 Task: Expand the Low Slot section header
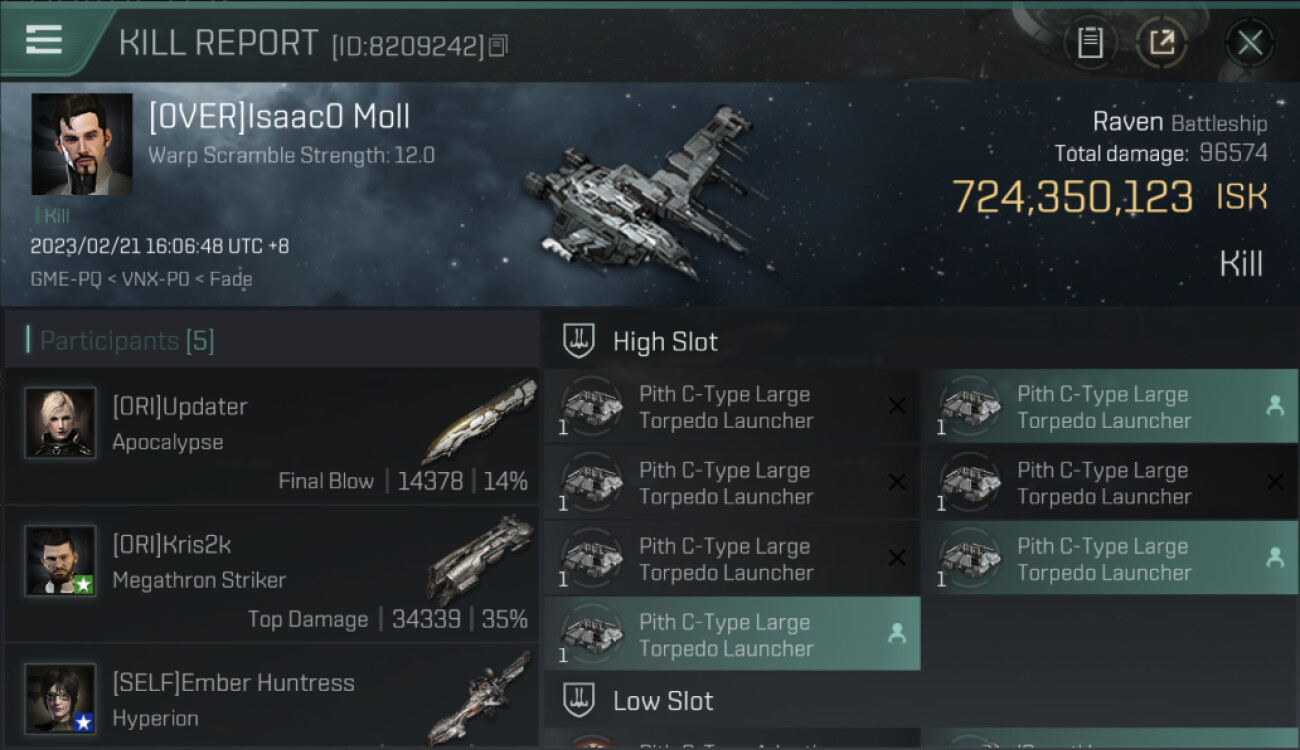tap(920, 700)
